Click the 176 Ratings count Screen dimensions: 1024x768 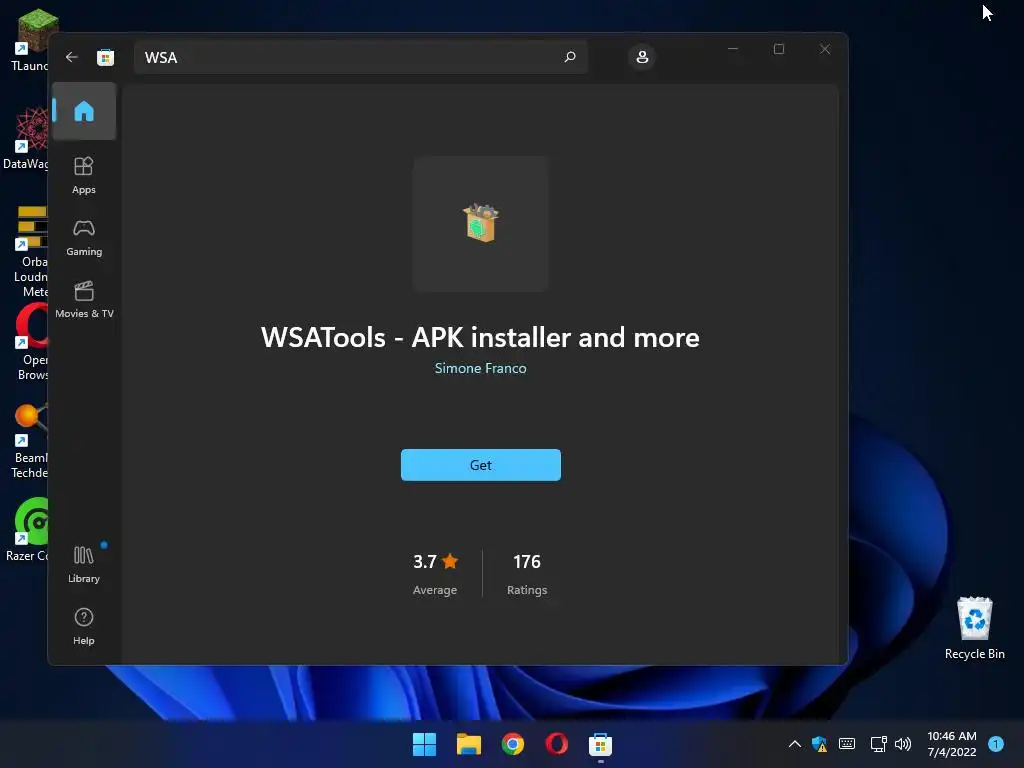(527, 574)
